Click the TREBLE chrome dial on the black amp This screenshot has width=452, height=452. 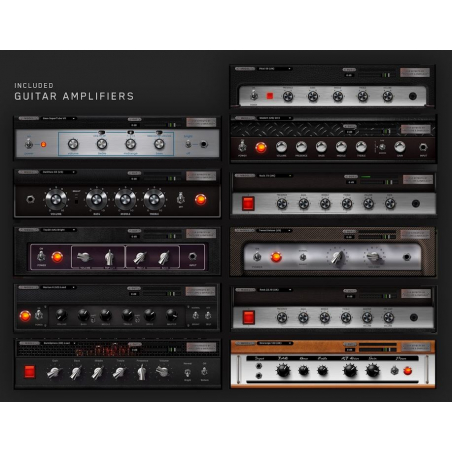pyautogui.click(x=154, y=199)
